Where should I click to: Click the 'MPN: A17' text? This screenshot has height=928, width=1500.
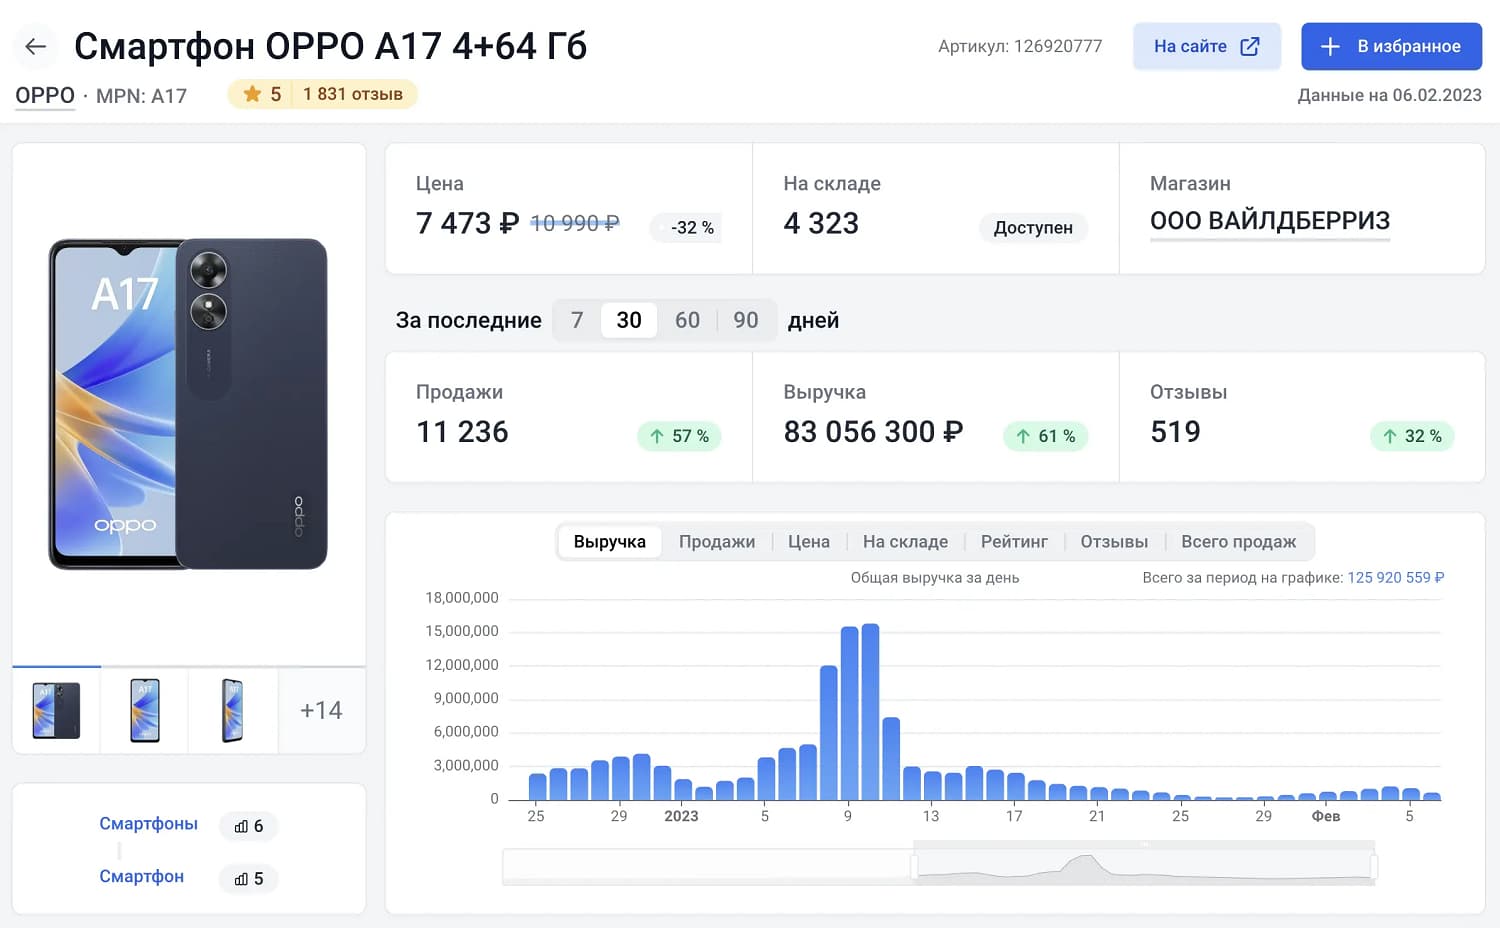pyautogui.click(x=141, y=96)
